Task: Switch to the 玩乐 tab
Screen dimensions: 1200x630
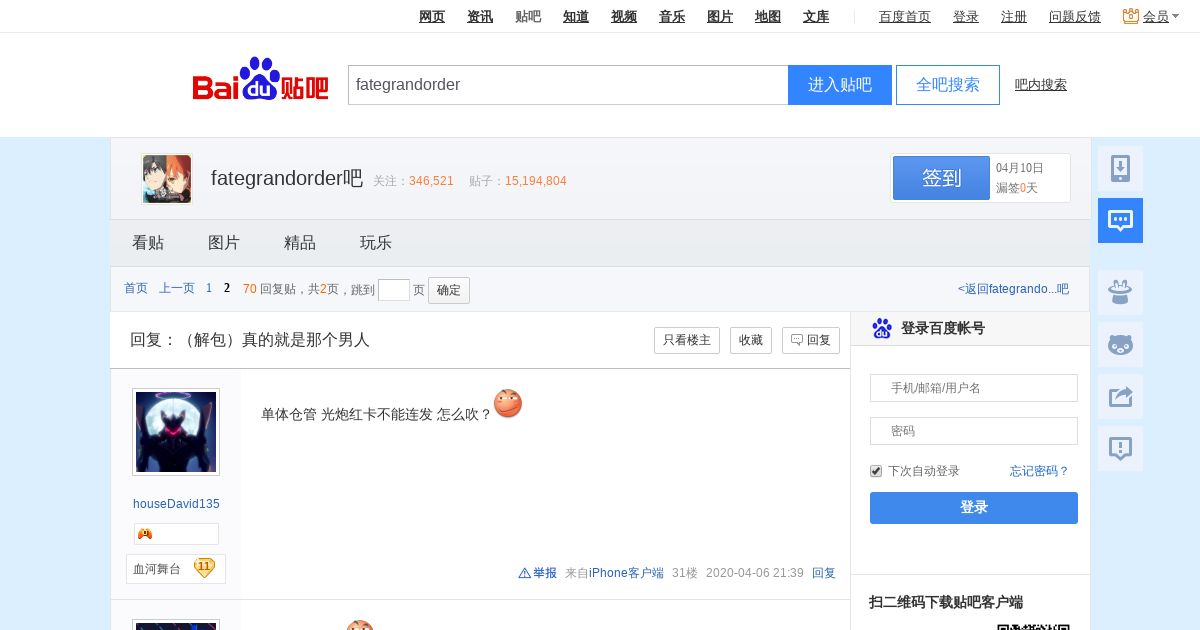Action: click(x=376, y=243)
